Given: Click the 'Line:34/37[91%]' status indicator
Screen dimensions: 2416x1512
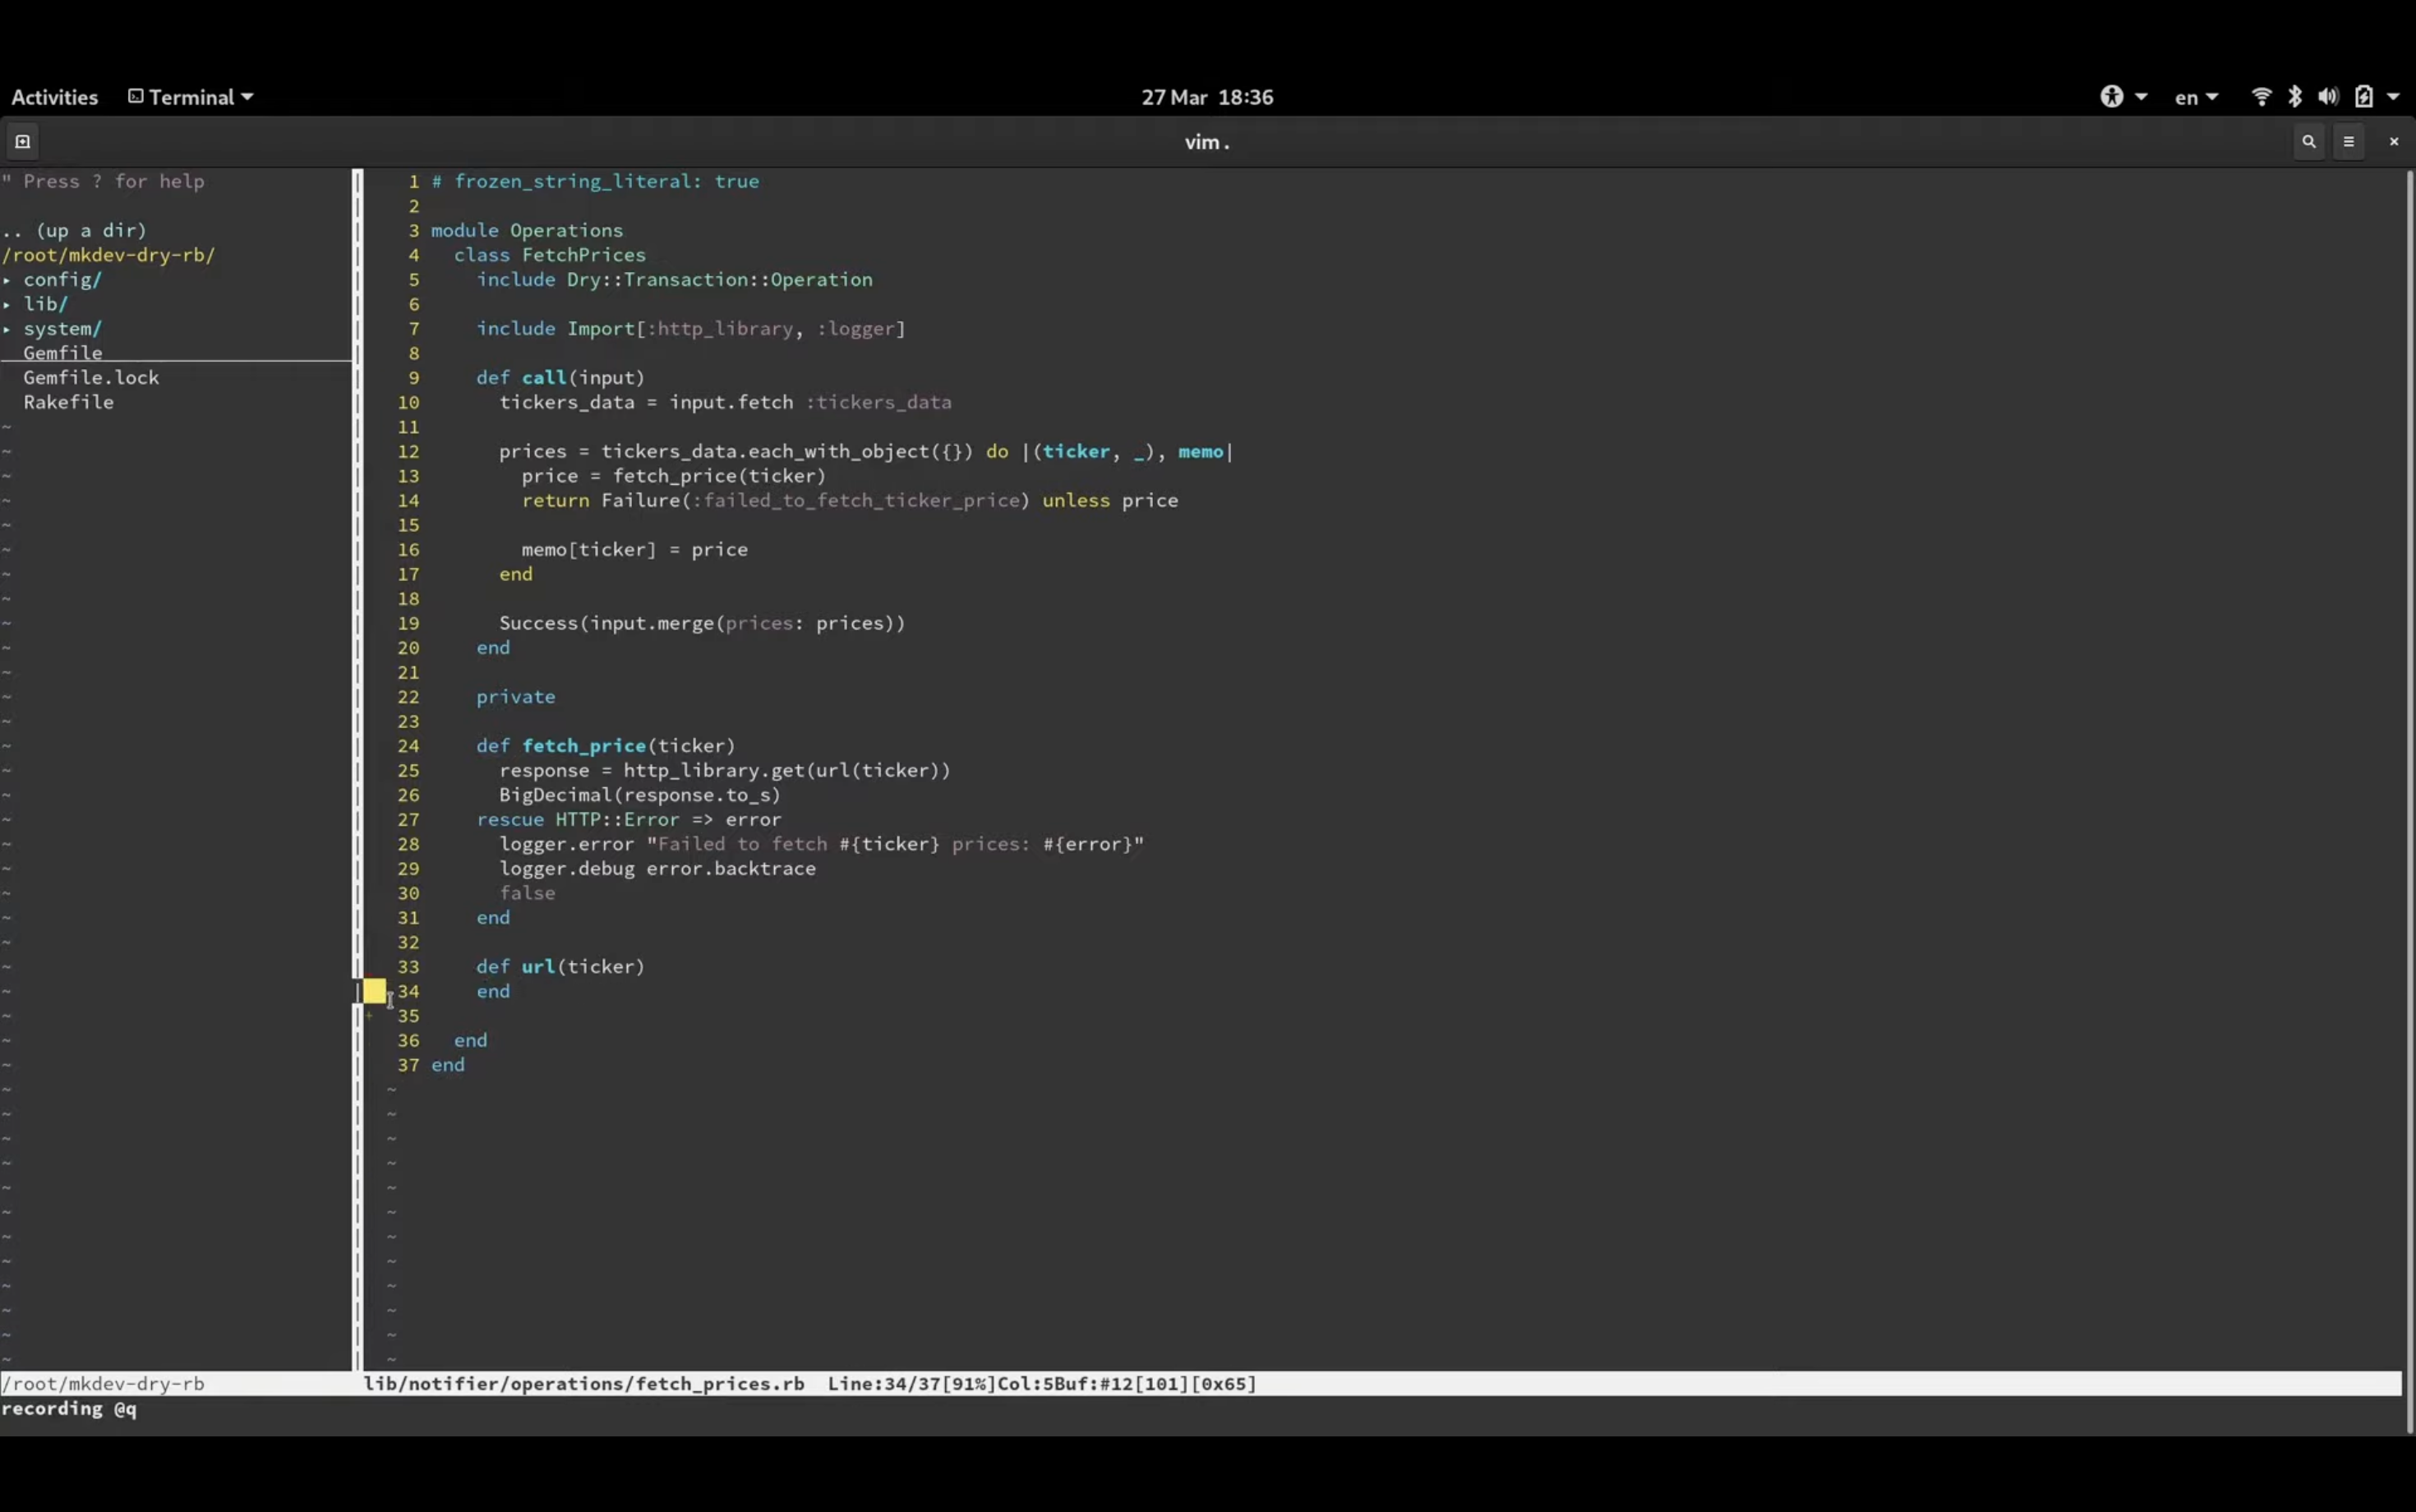Looking at the screenshot, I should pos(912,1383).
